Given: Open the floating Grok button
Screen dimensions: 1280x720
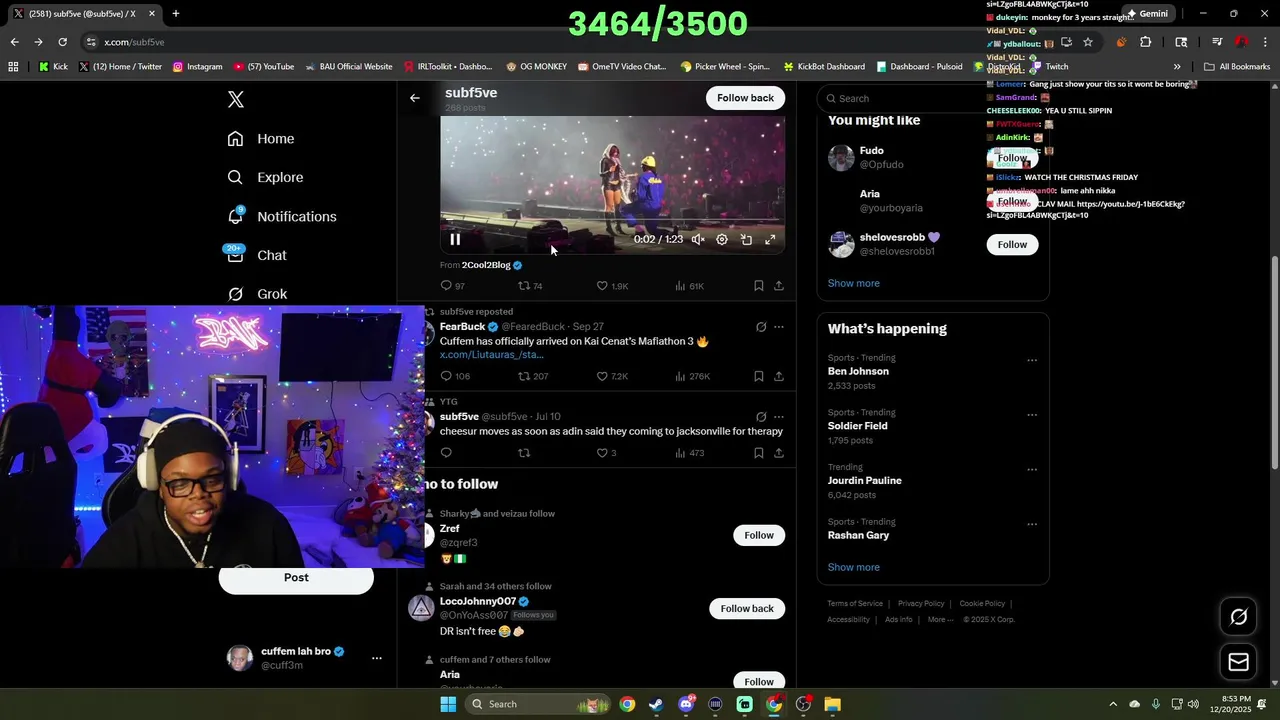Looking at the screenshot, I should 1239,617.
